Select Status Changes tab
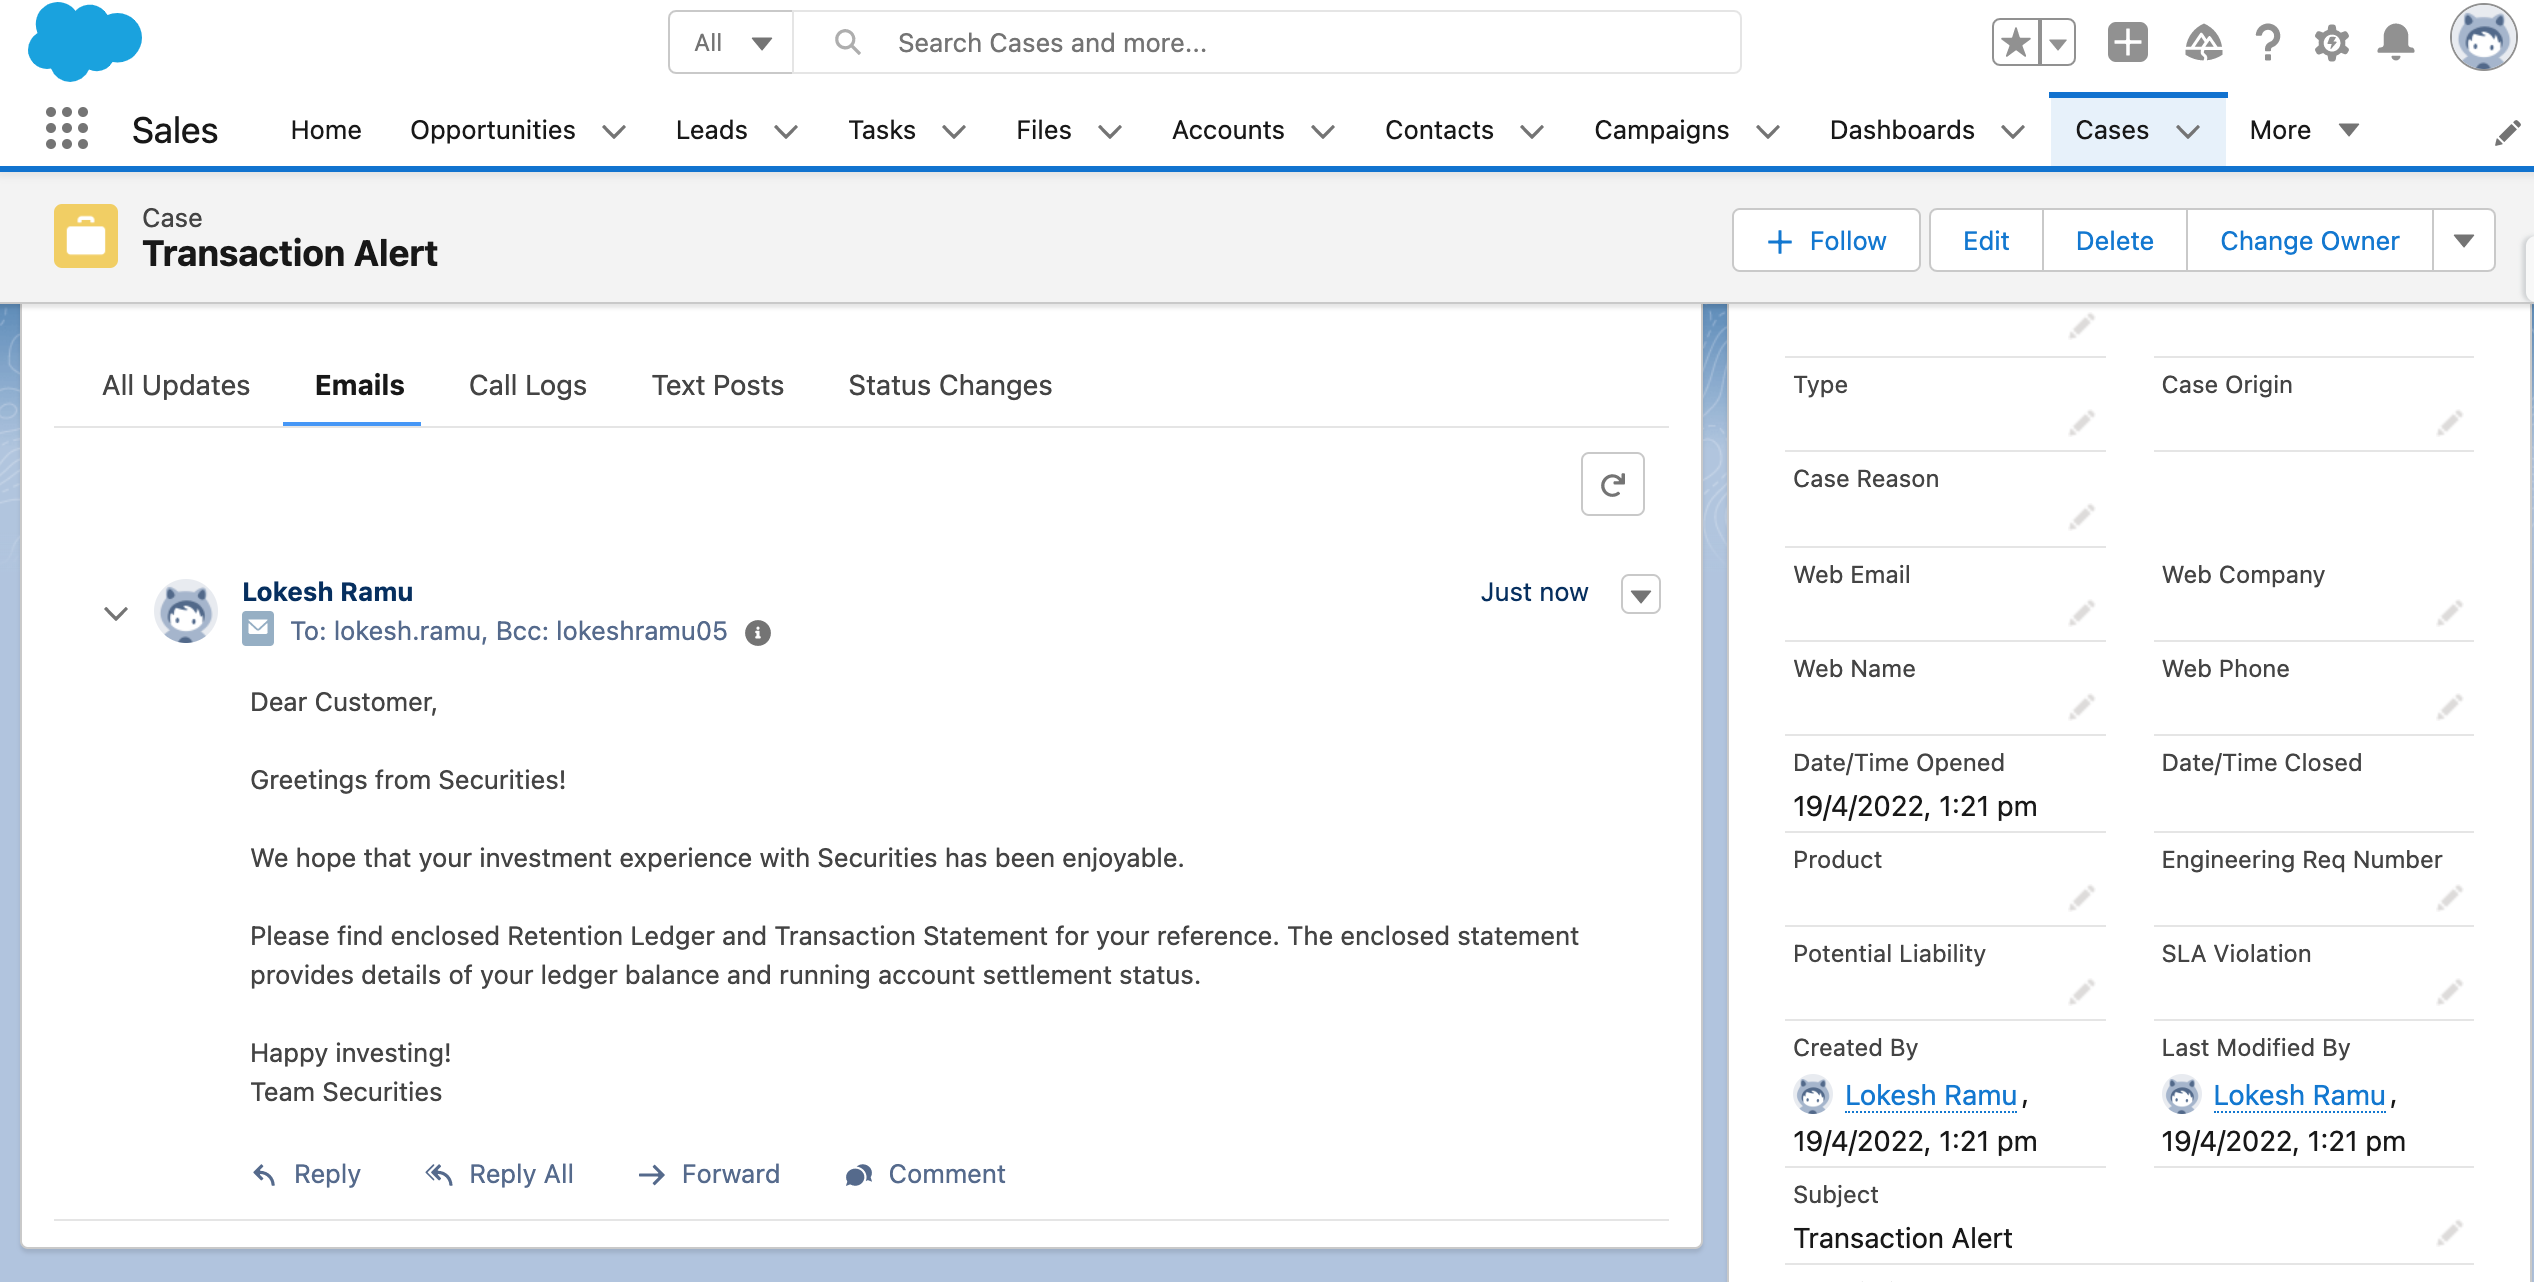Viewport: 2534px width, 1282px height. [x=950, y=385]
